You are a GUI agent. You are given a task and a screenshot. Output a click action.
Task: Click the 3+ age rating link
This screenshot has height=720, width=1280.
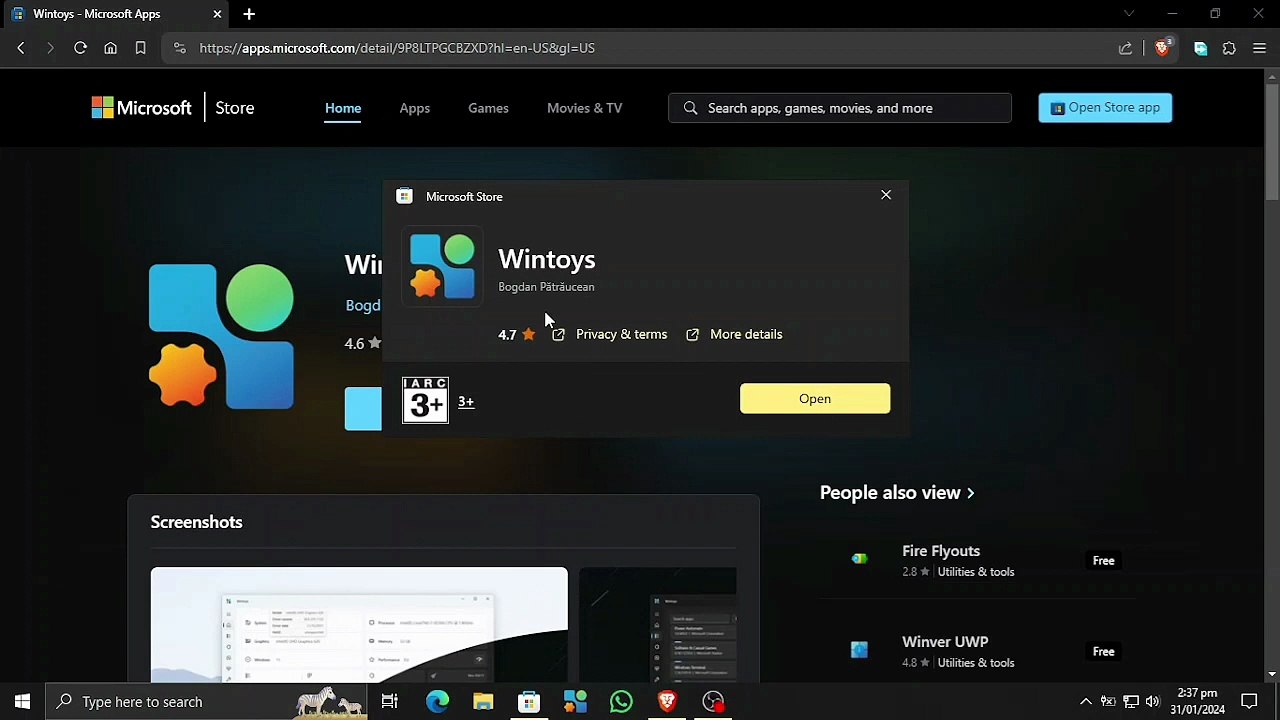click(x=466, y=401)
